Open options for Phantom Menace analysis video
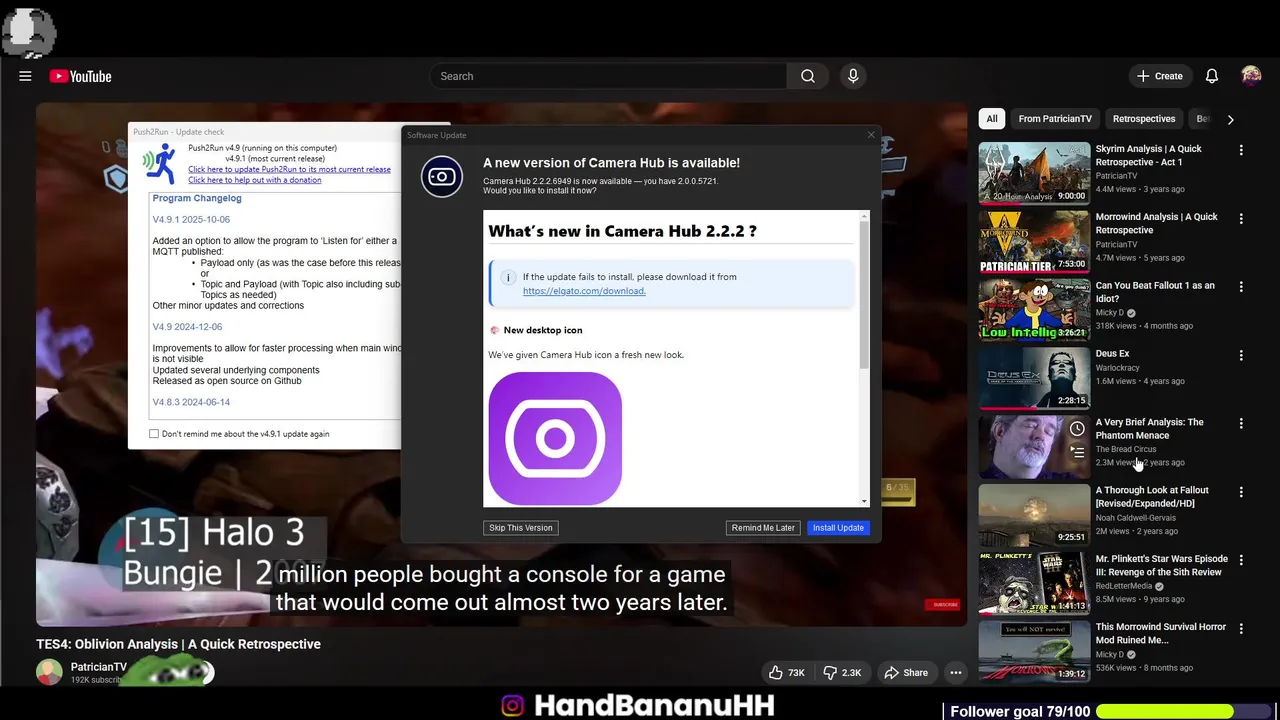 pos(1241,424)
